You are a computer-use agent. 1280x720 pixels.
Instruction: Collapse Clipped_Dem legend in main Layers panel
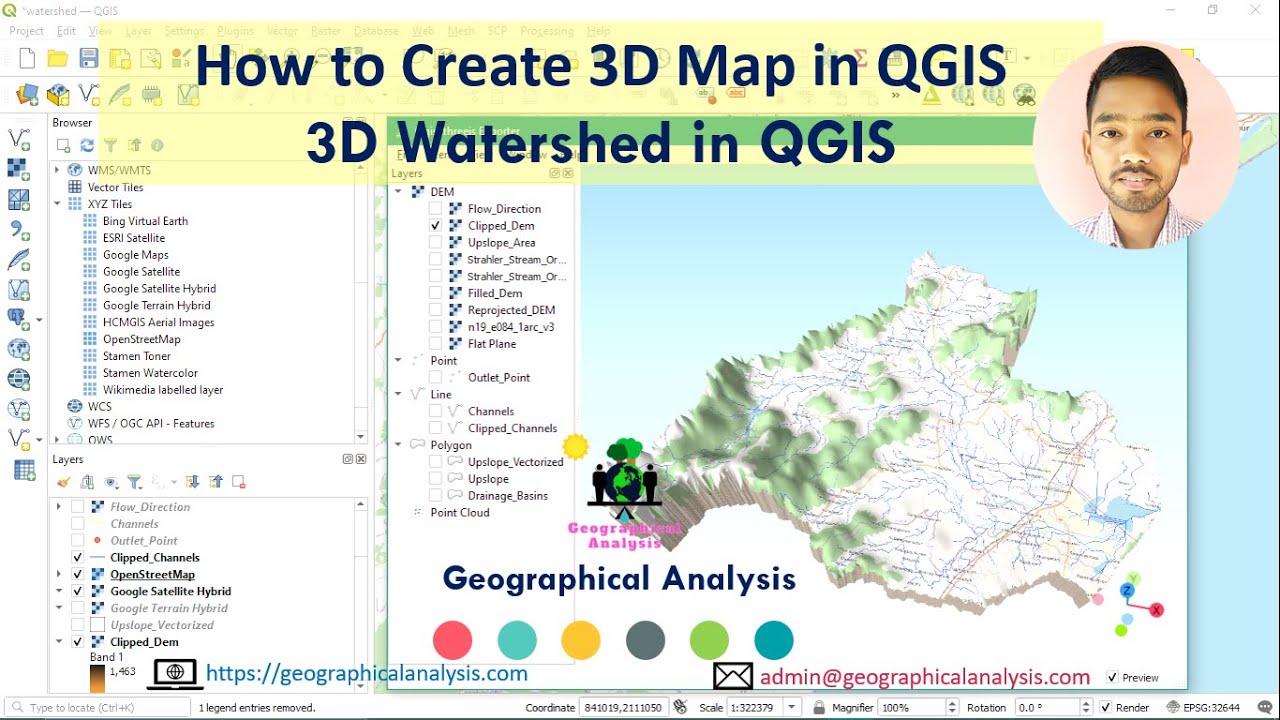(59, 642)
